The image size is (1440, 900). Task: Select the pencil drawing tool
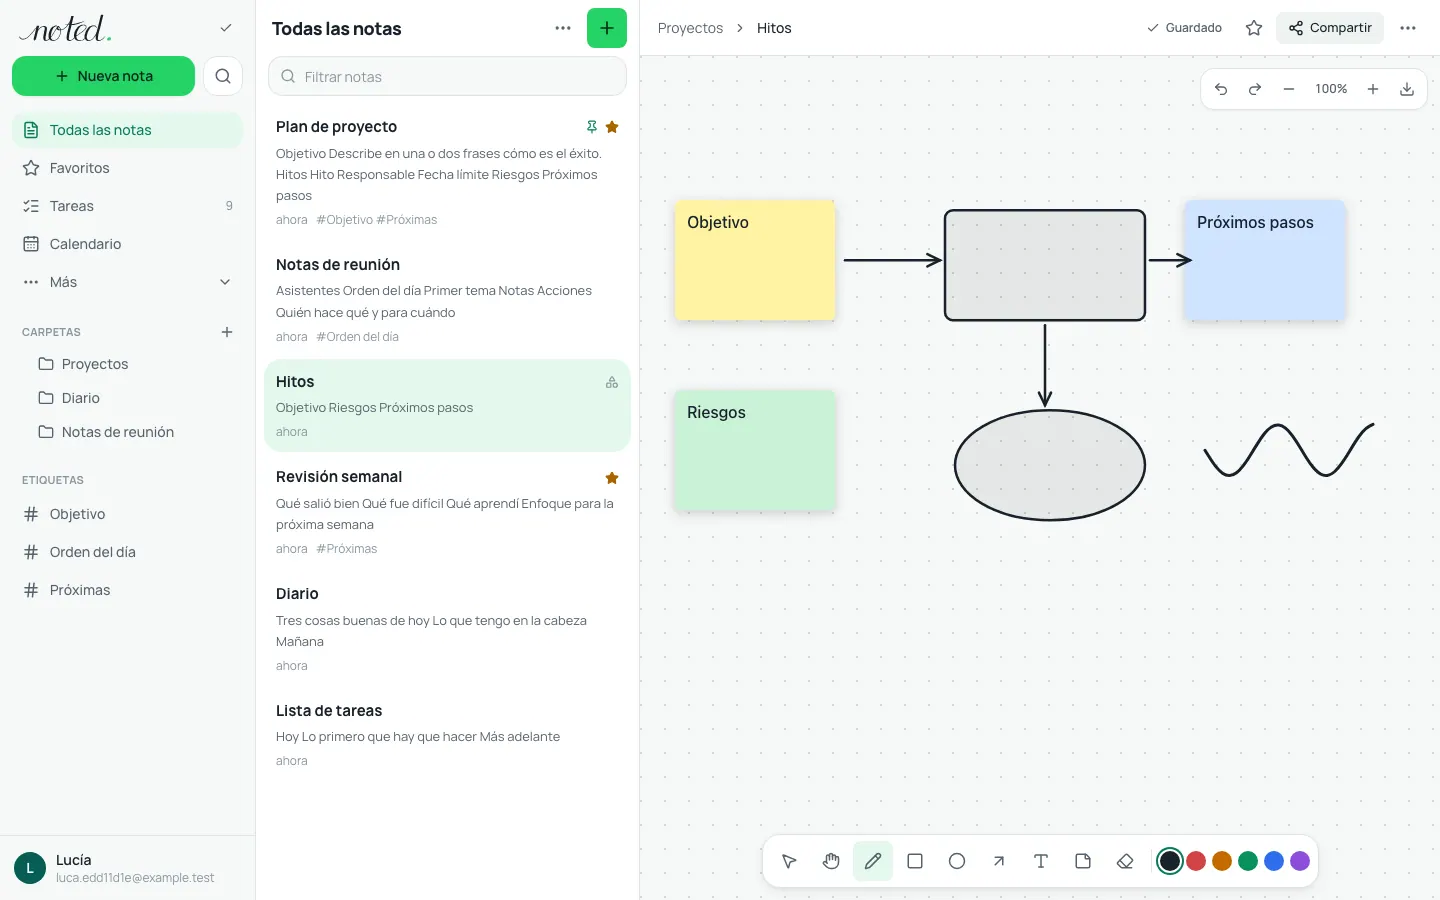pos(873,861)
